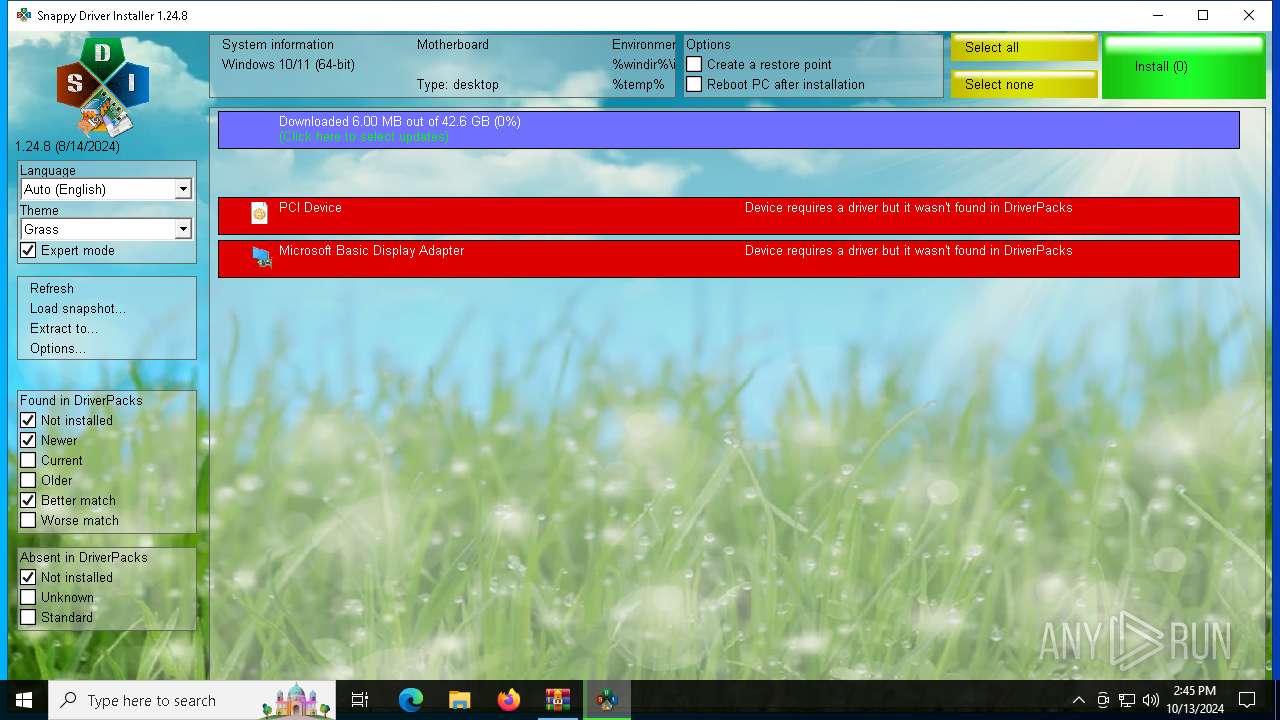Open the Language dropdown
The width and height of the screenshot is (1280, 720).
click(x=106, y=189)
